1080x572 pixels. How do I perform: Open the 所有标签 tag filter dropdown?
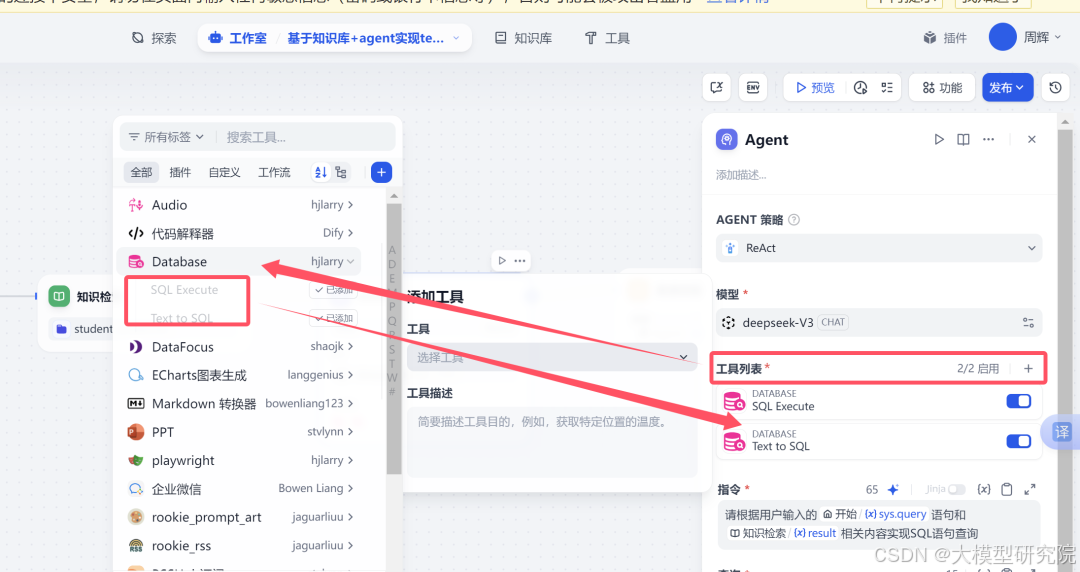click(167, 137)
